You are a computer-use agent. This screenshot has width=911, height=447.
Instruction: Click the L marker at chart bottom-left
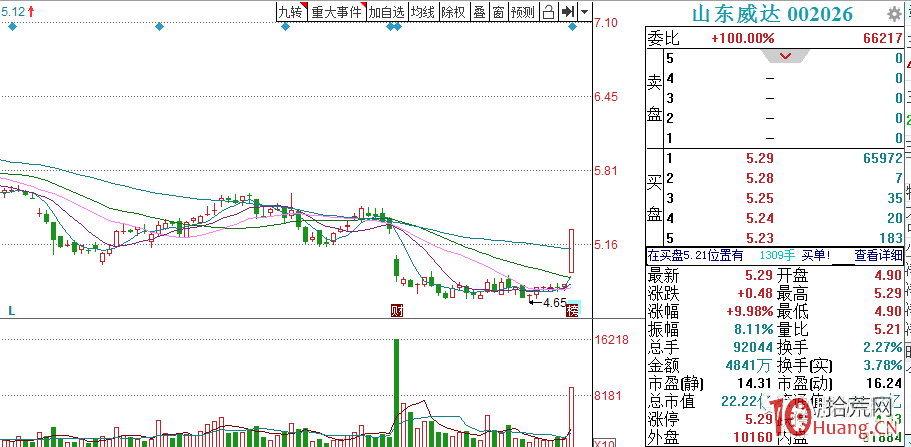click(11, 311)
